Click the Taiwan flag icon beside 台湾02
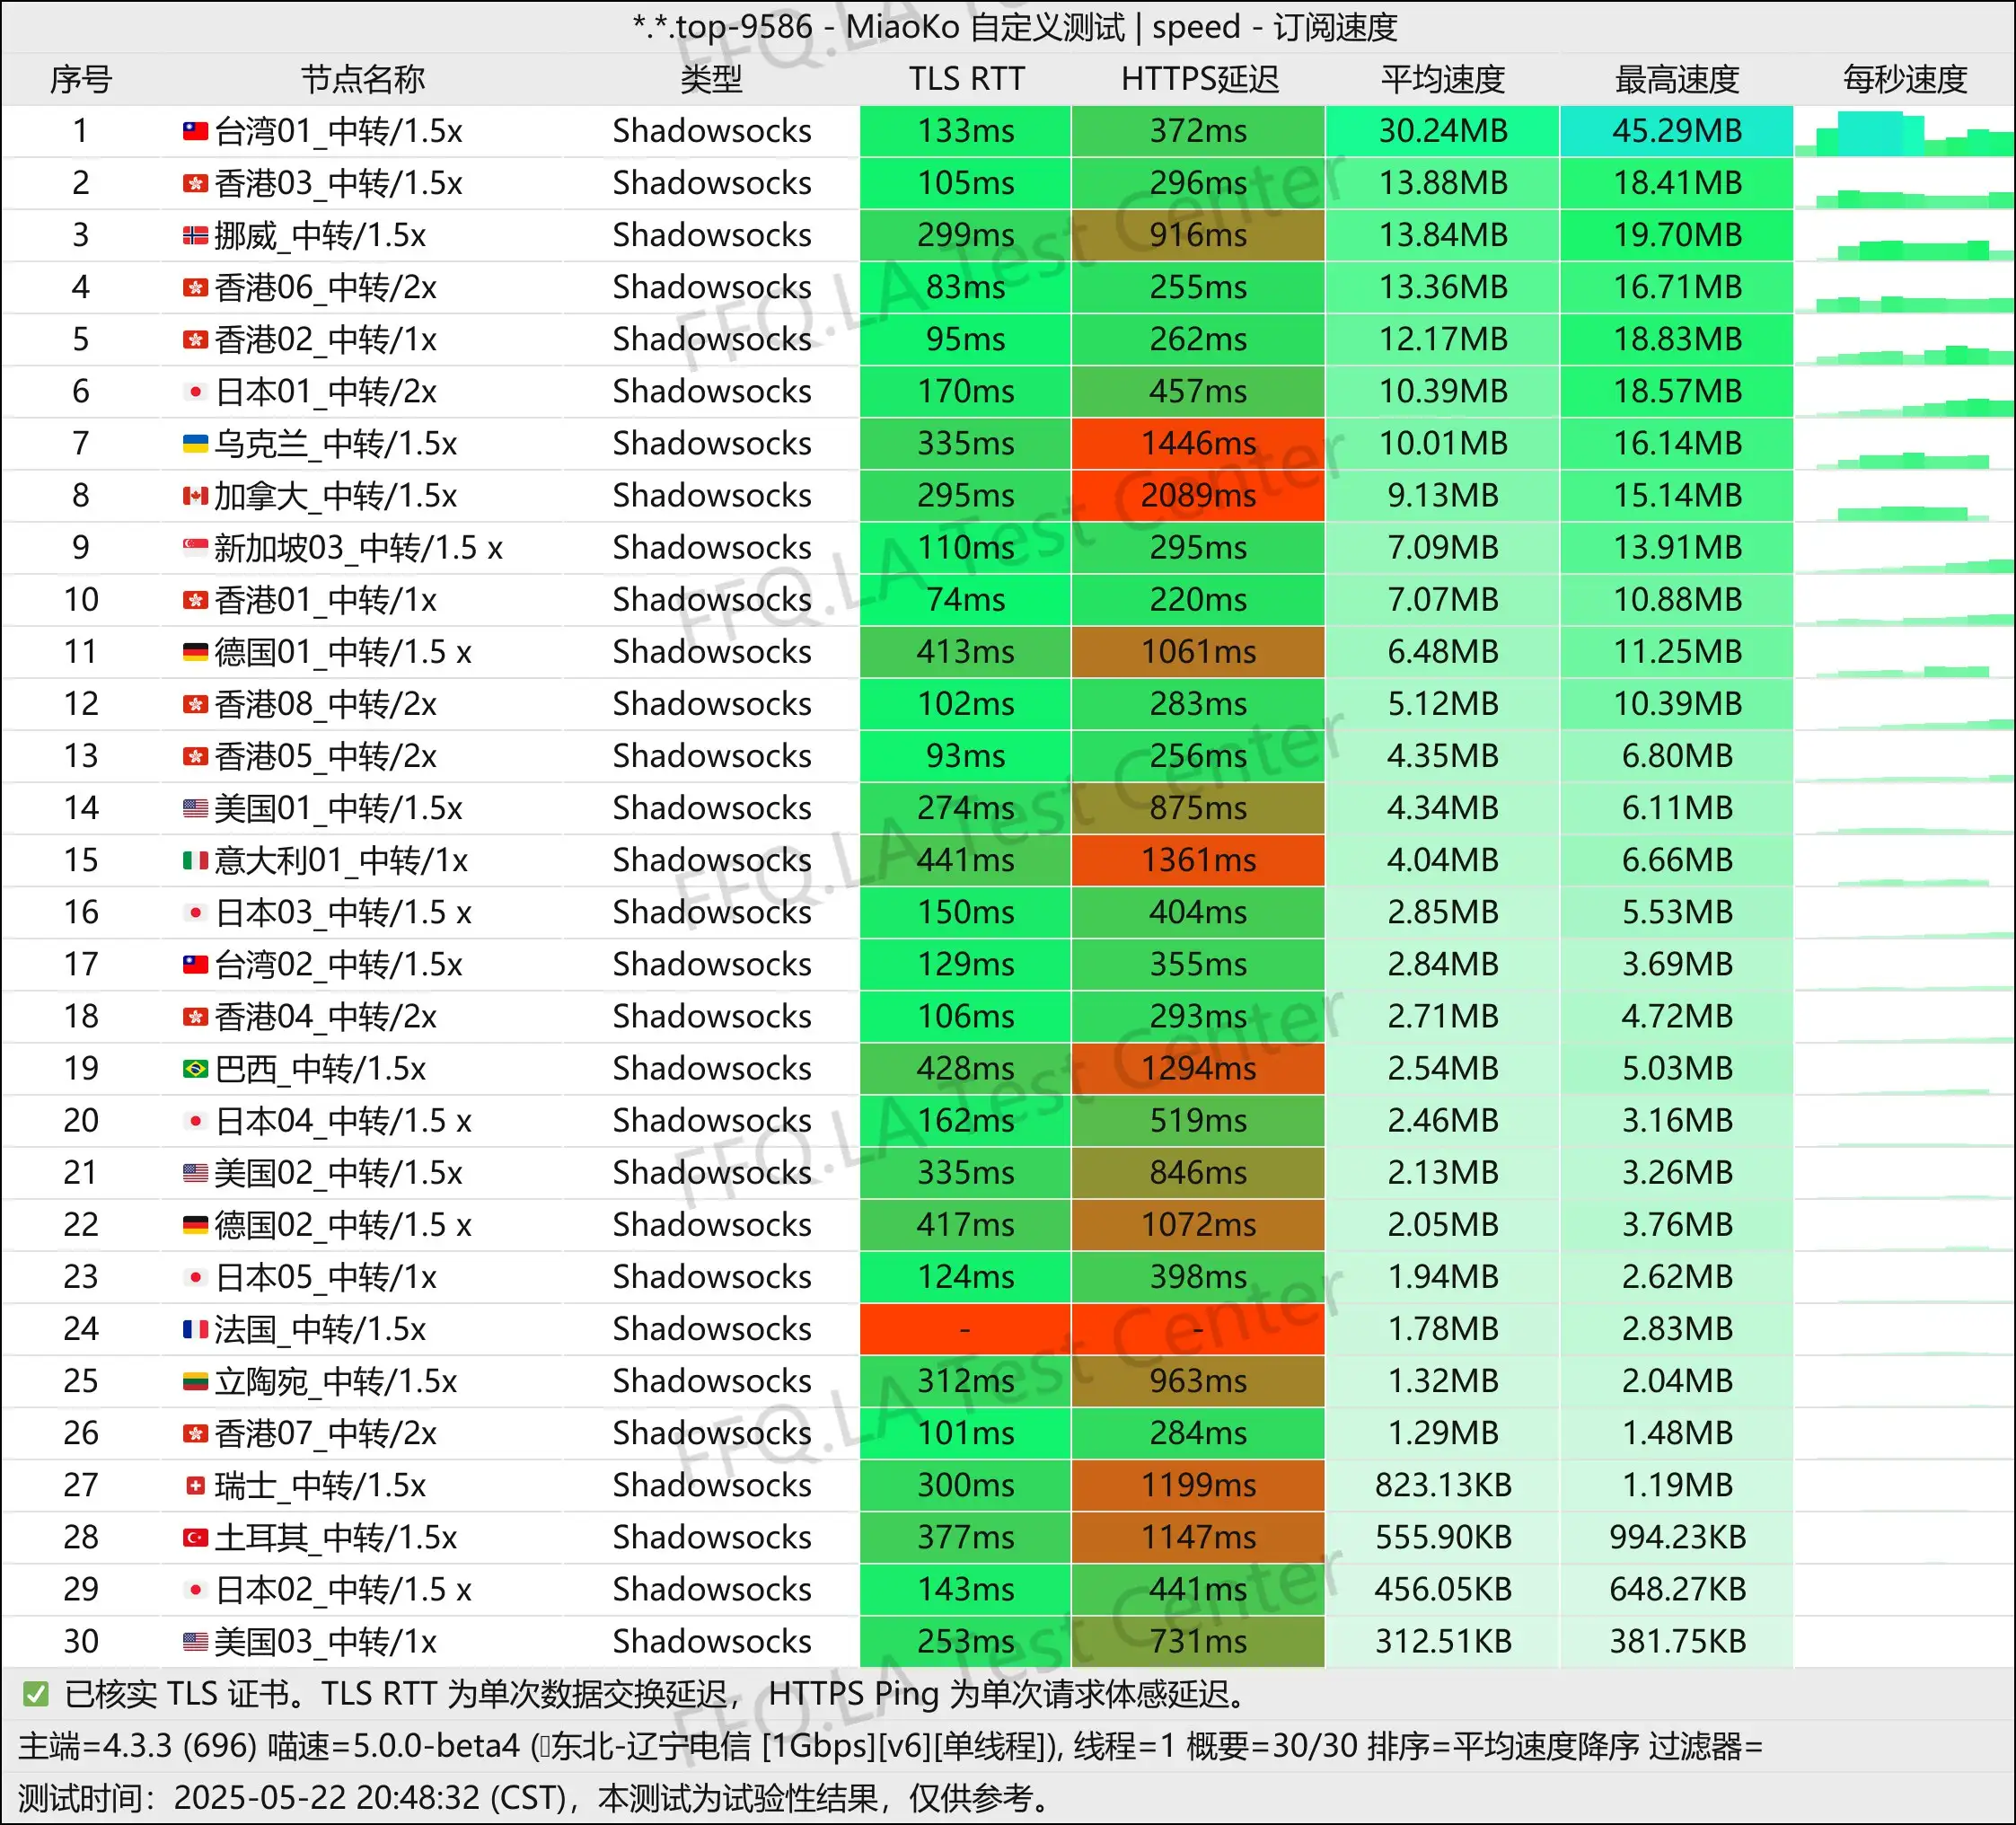2016x1825 pixels. (x=195, y=964)
